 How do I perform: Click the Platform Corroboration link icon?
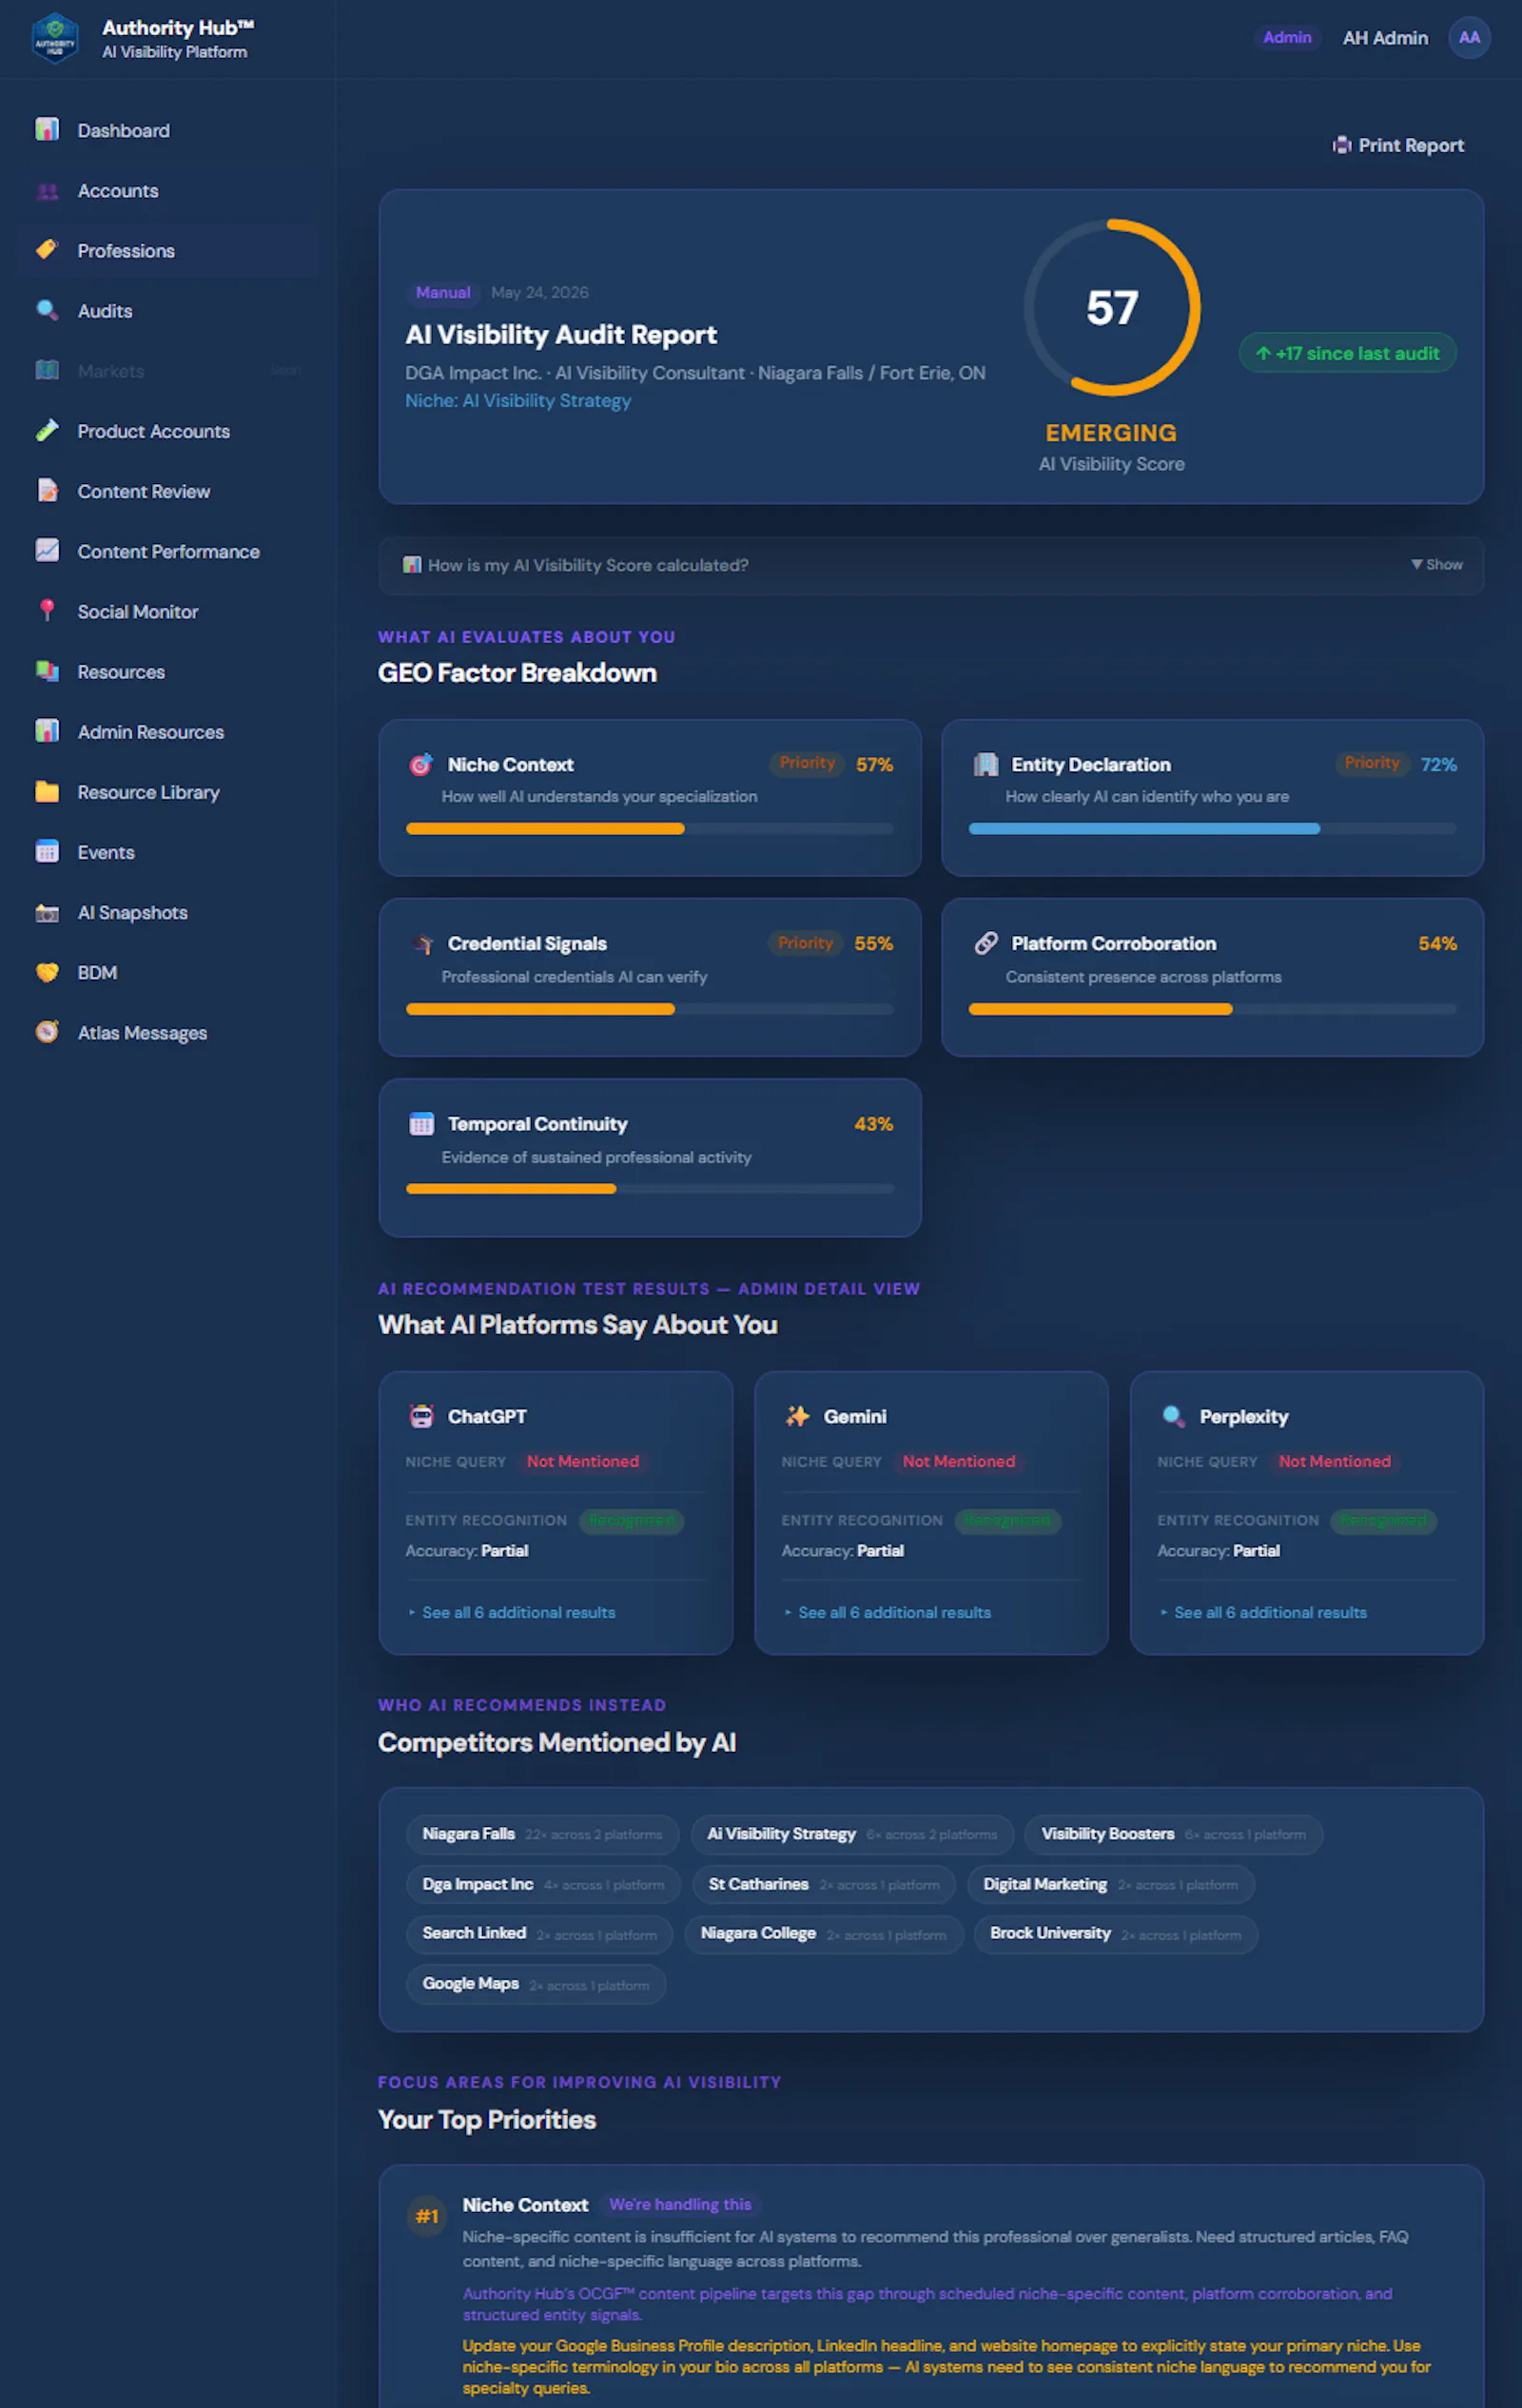pyautogui.click(x=986, y=943)
